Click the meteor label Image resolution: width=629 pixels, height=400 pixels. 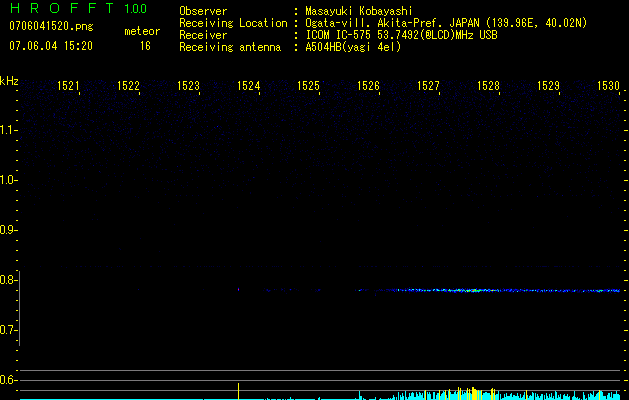click(142, 31)
